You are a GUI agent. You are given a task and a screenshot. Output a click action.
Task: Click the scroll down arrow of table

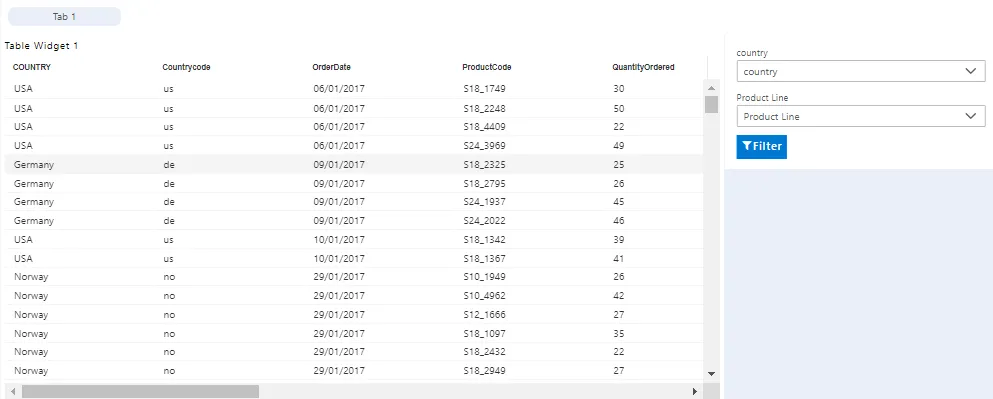click(711, 374)
